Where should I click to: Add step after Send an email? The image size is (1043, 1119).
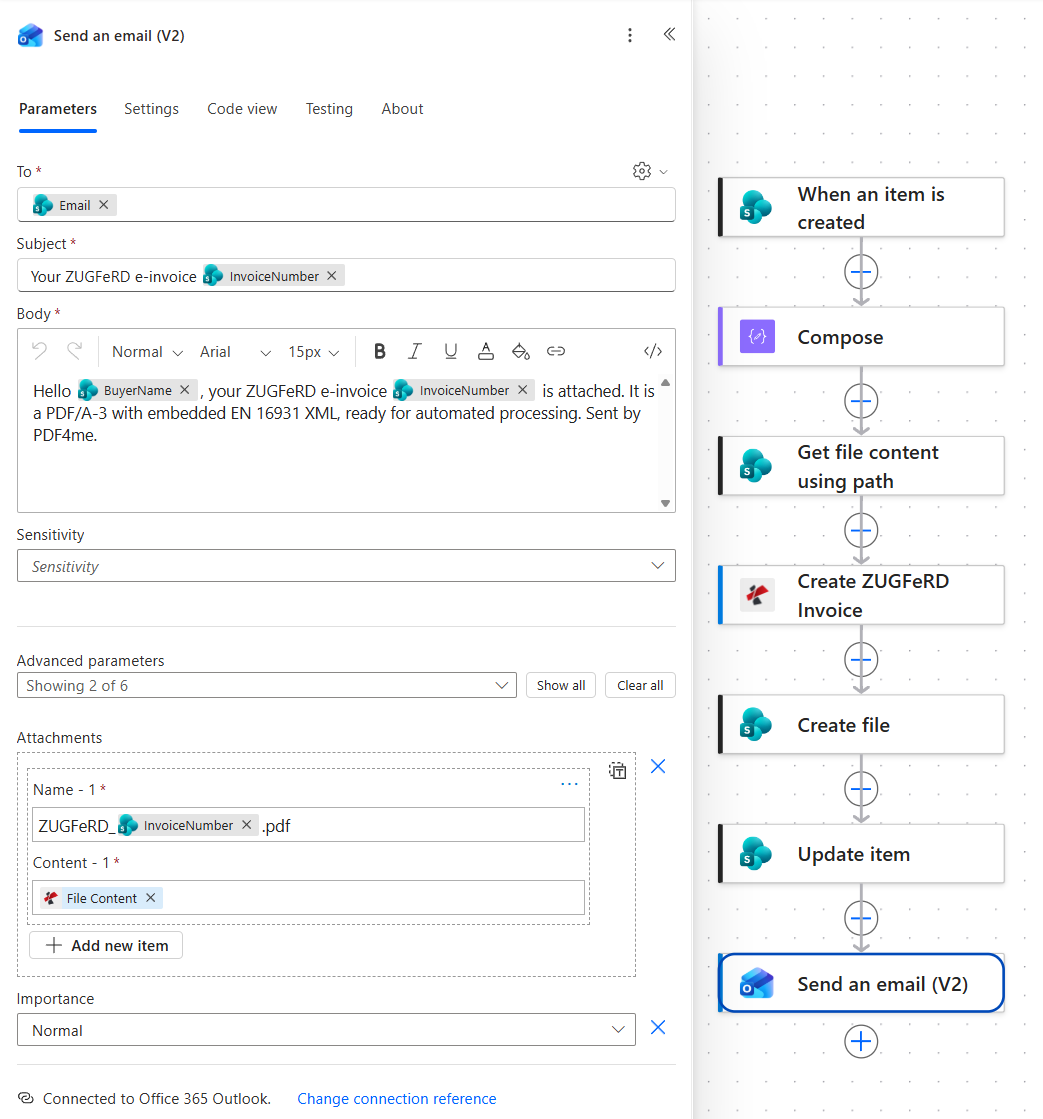coord(861,1041)
